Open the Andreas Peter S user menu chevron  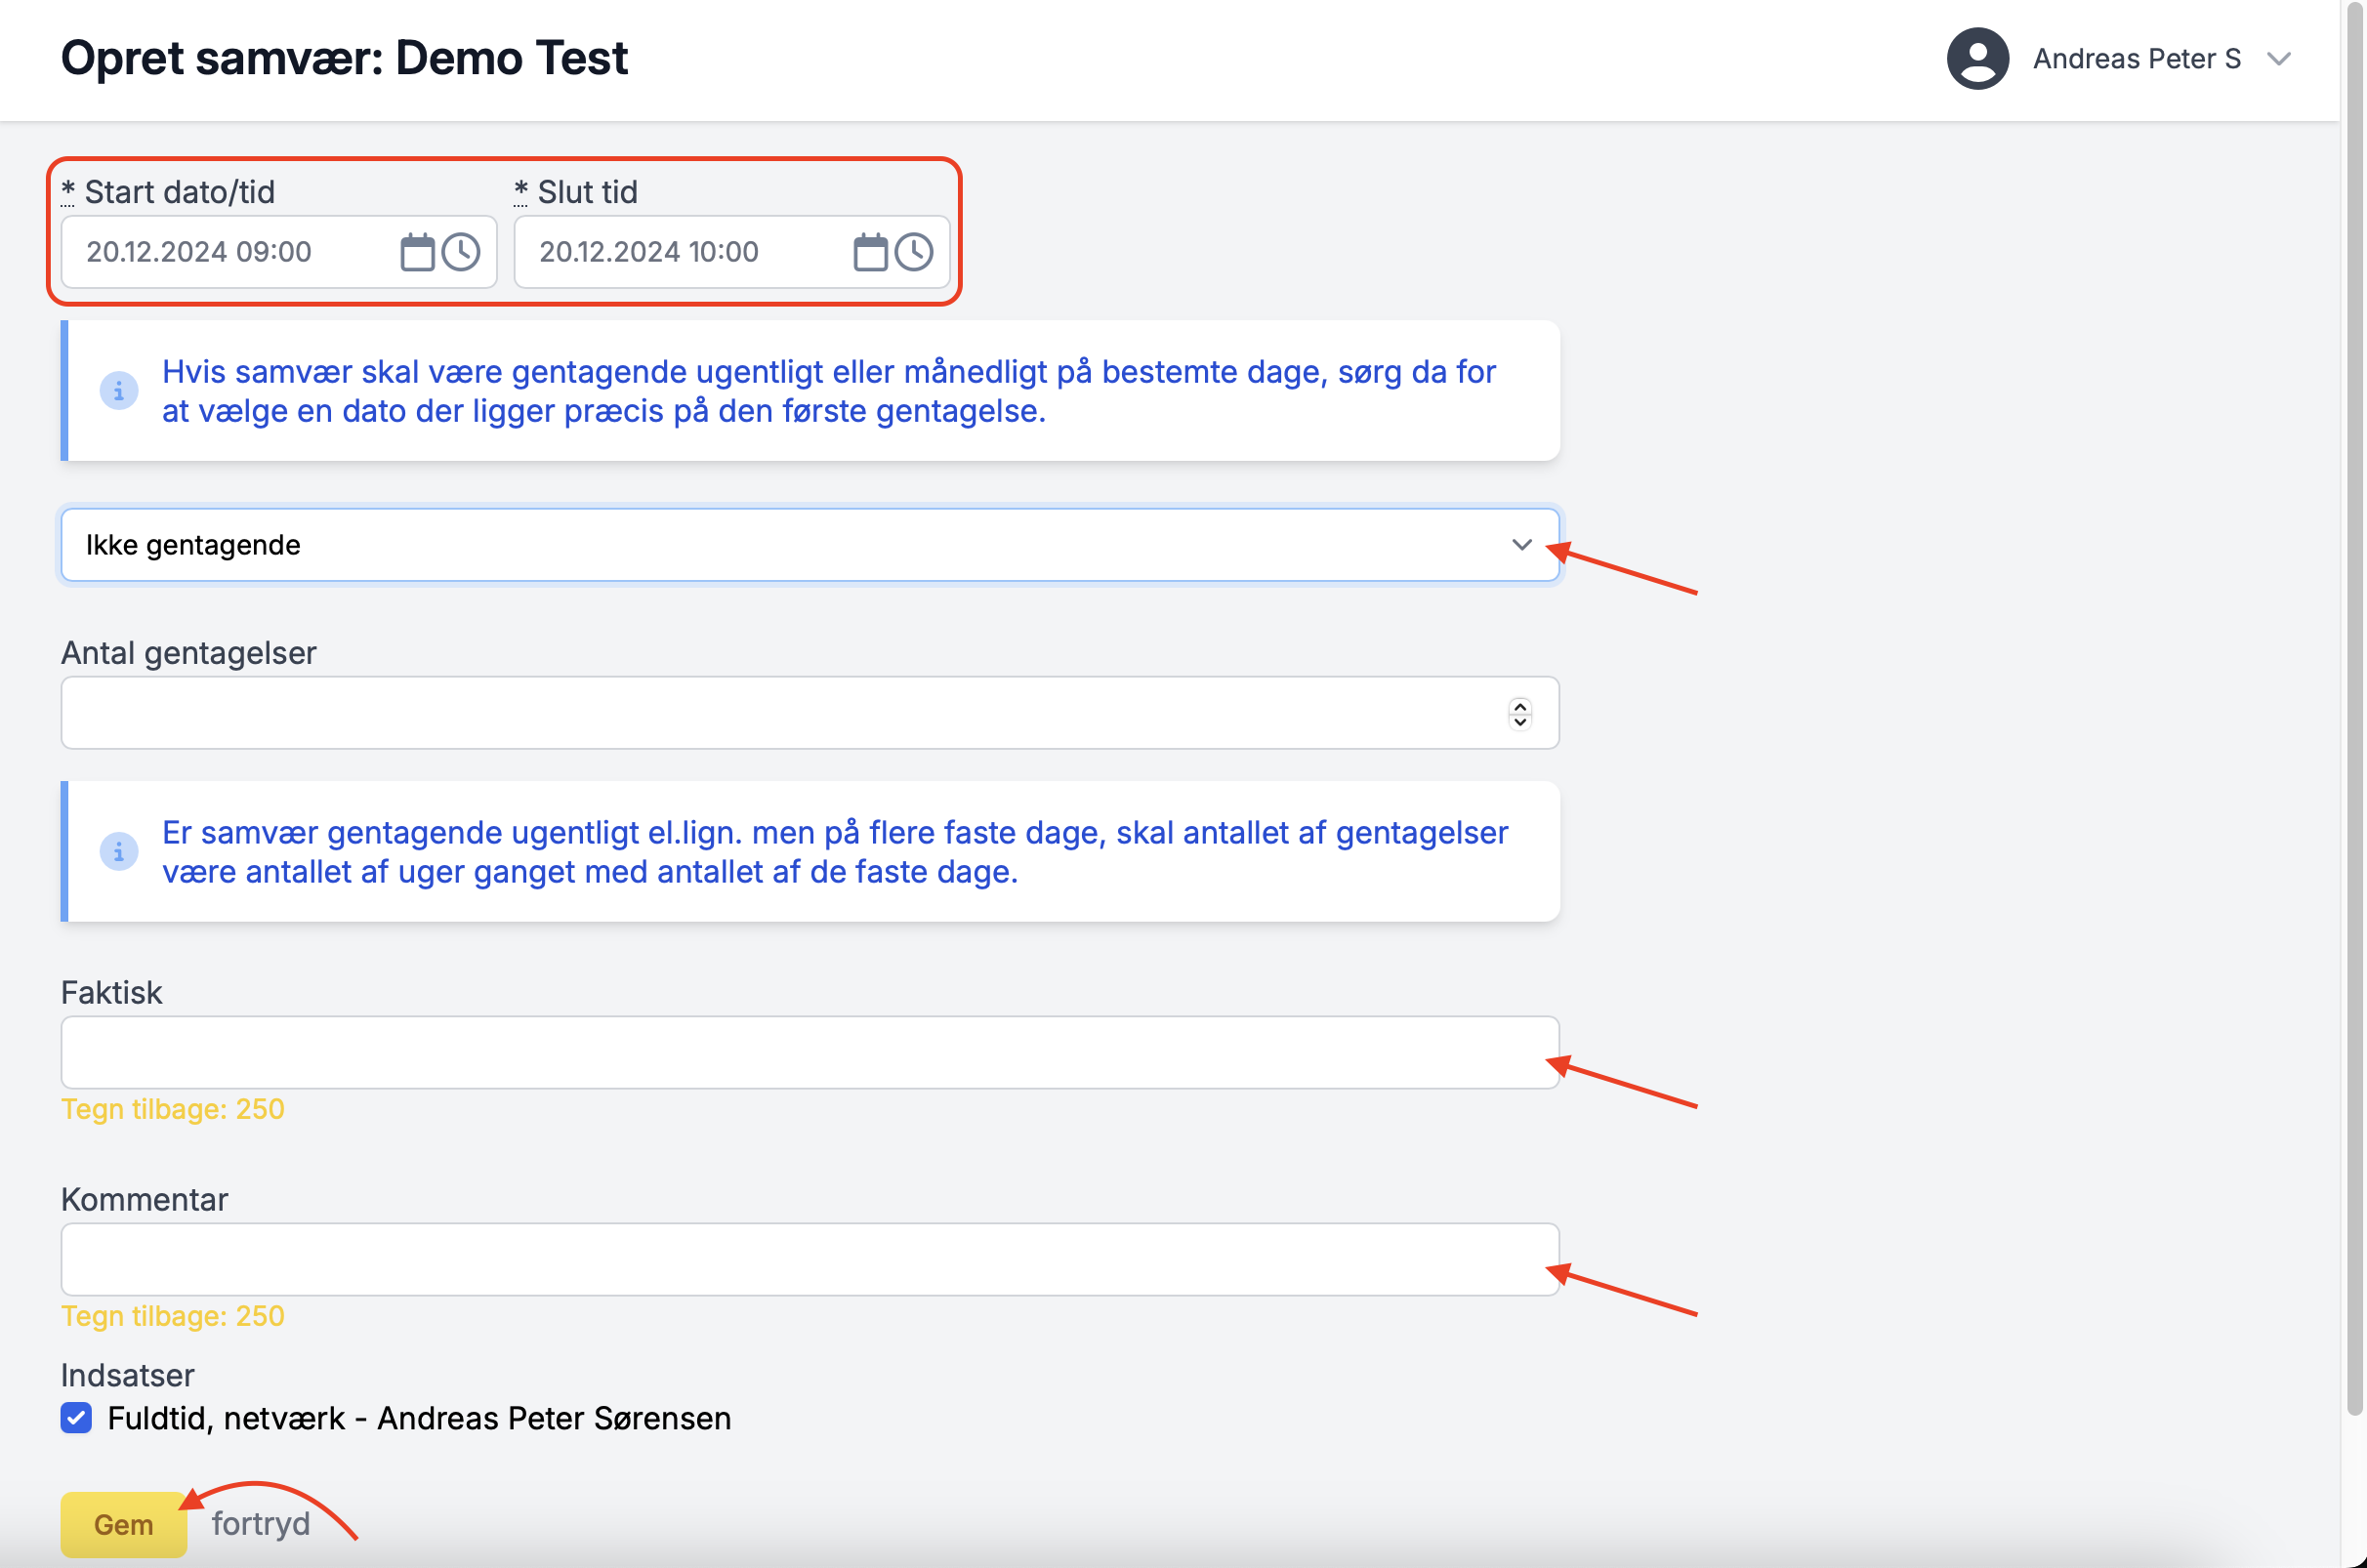point(2279,59)
